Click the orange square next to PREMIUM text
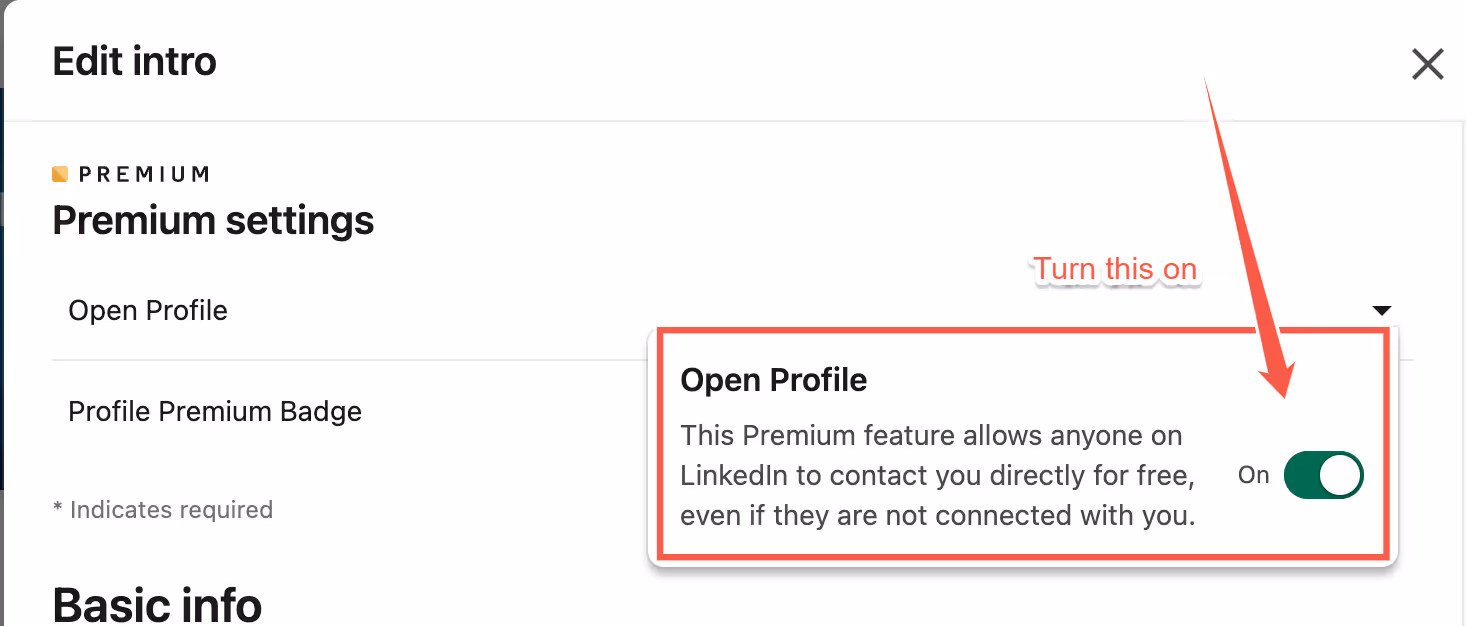The width and height of the screenshot is (1466, 626). (x=59, y=173)
